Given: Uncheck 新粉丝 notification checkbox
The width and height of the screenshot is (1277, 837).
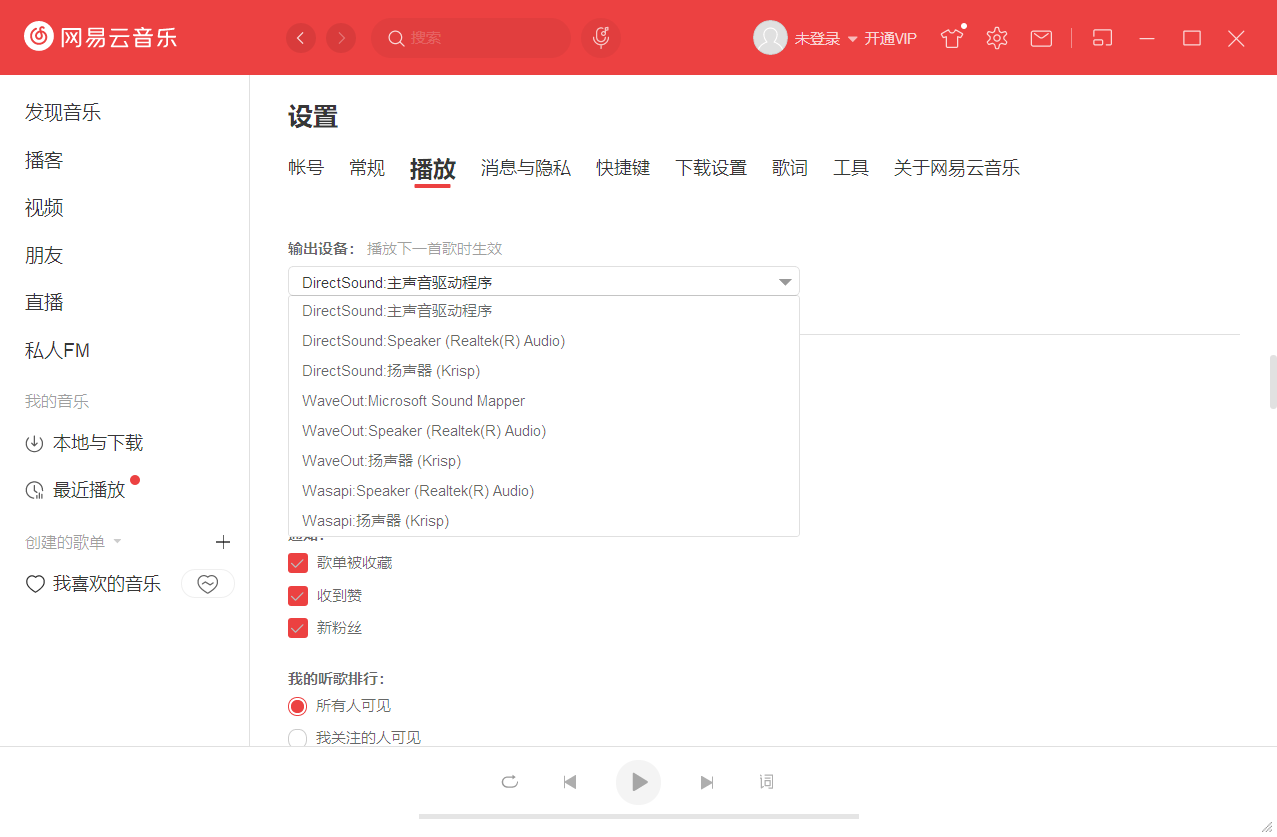Looking at the screenshot, I should [x=298, y=628].
